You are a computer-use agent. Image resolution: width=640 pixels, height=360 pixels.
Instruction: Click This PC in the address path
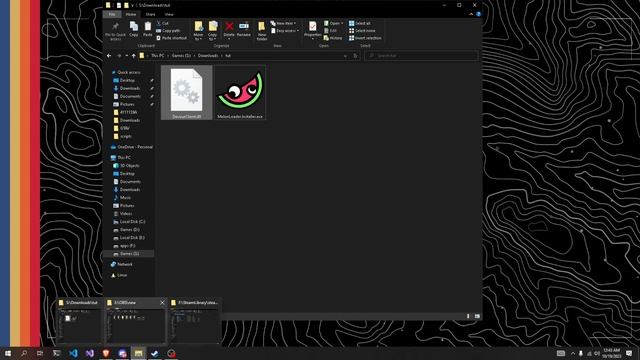(158, 56)
